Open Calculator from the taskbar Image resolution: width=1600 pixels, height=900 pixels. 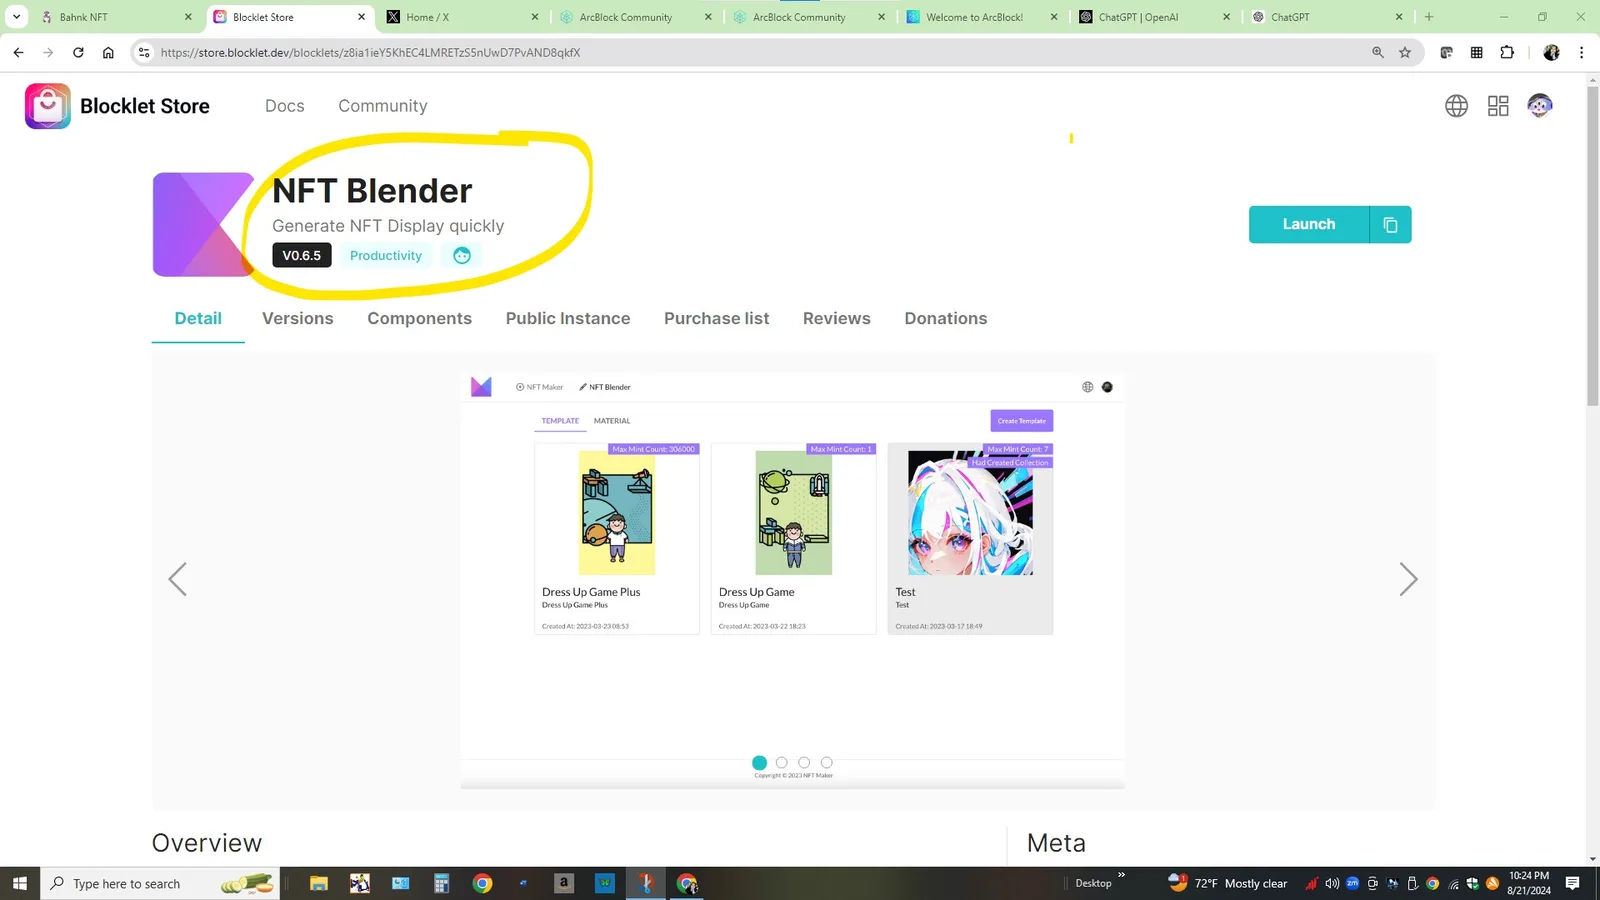441,883
